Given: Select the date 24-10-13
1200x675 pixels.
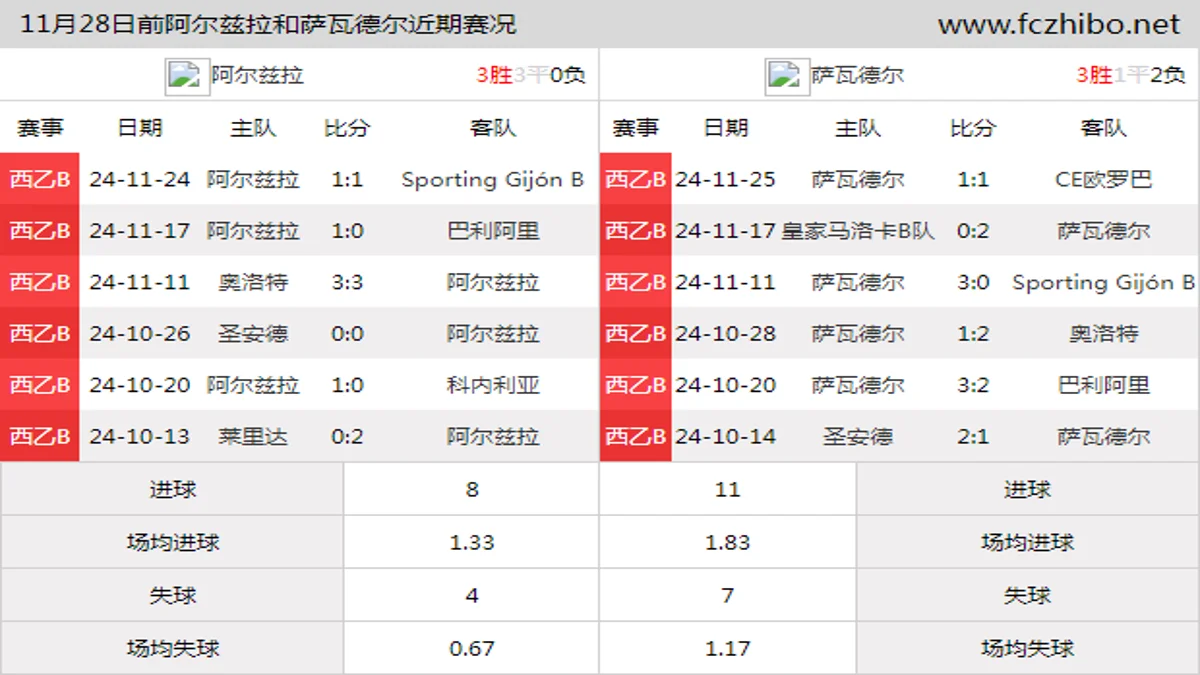Looking at the screenshot, I should click(139, 437).
